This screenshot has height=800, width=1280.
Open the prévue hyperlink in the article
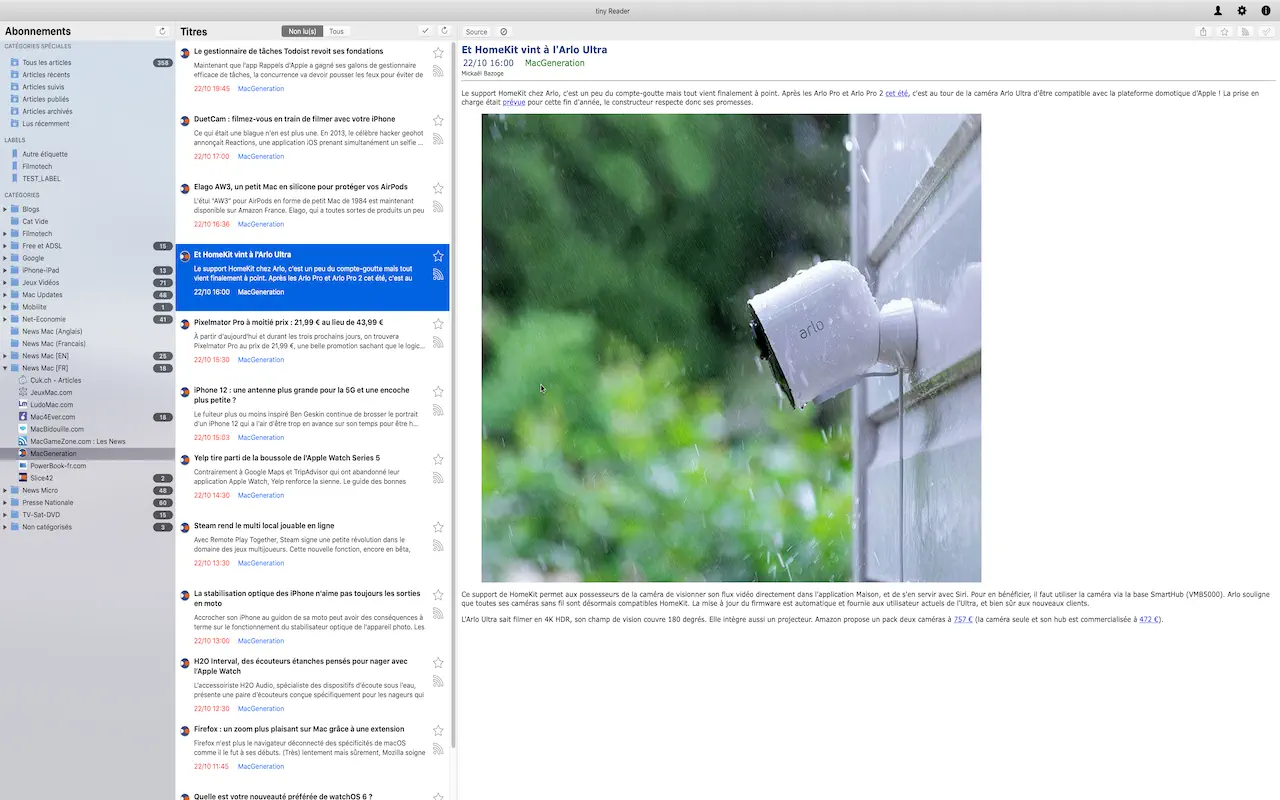(513, 101)
